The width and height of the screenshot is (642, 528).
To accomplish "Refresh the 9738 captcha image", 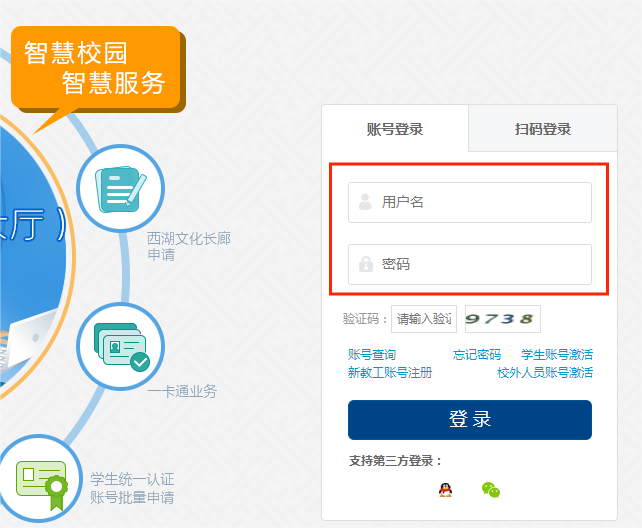I will click(x=503, y=319).
